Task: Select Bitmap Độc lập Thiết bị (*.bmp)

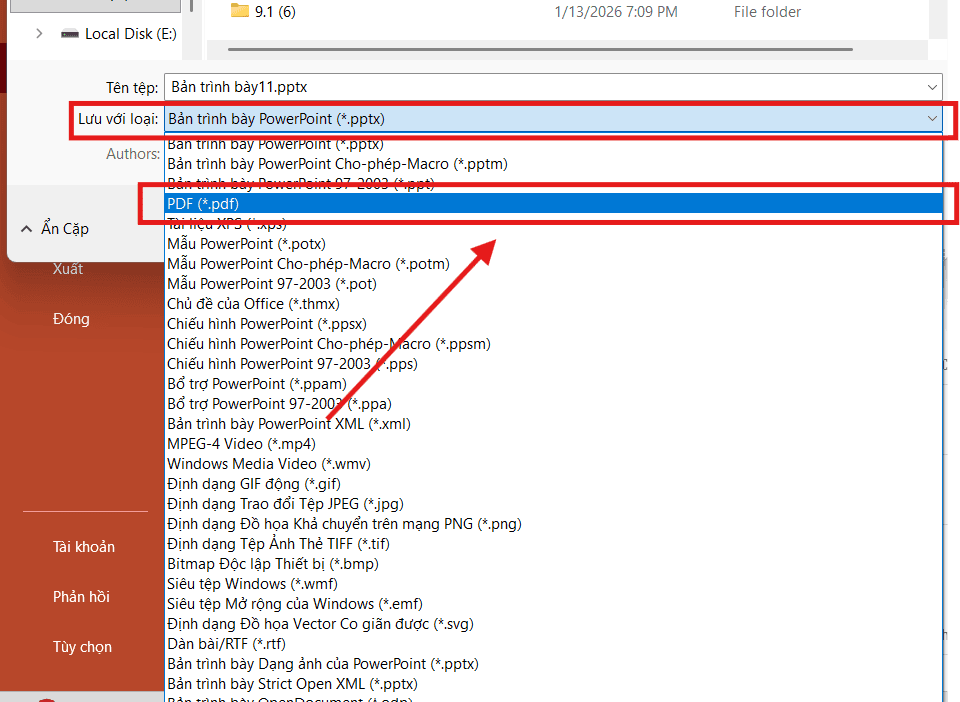Action: (x=553, y=564)
